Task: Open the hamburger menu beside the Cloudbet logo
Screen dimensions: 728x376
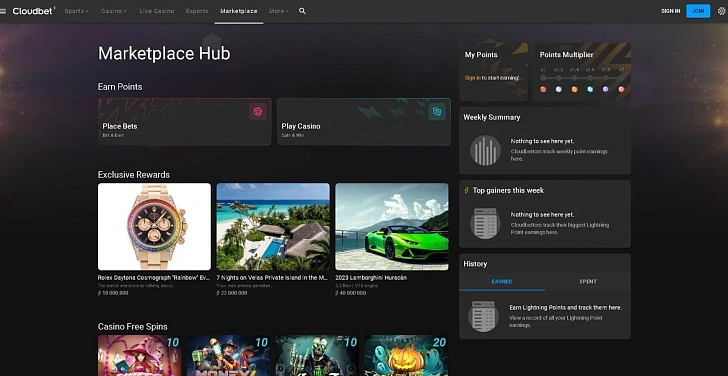Action: [x=3, y=11]
